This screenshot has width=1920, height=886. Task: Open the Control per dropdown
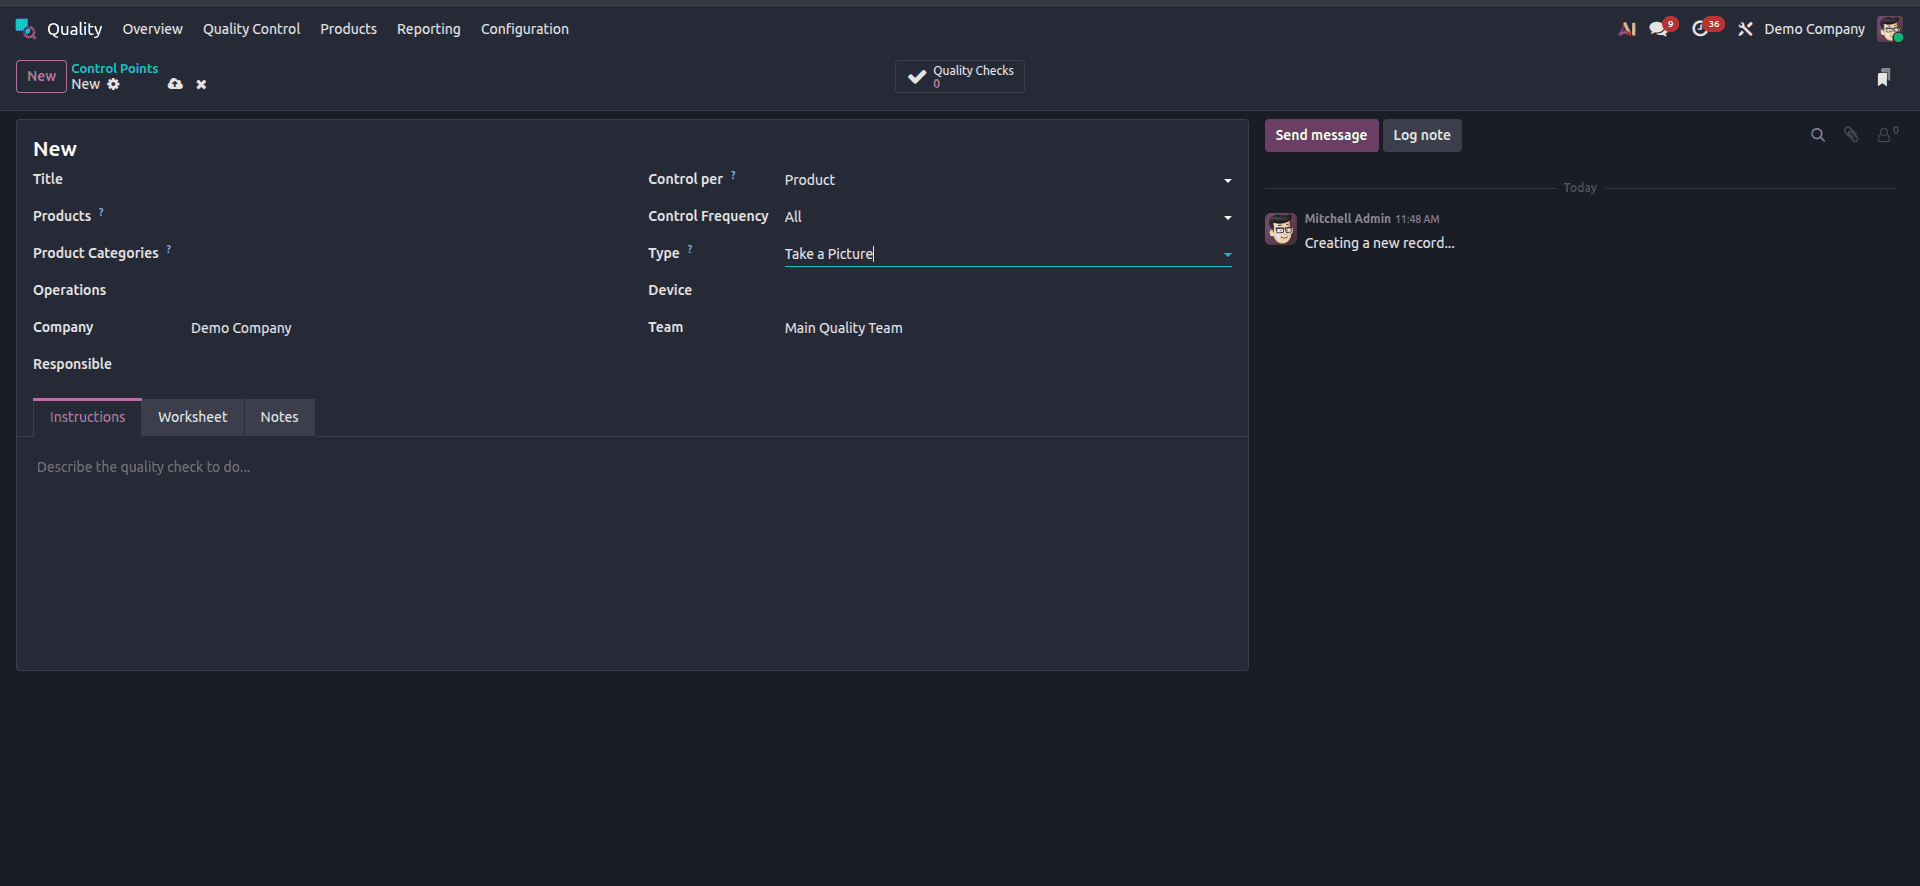(1008, 180)
